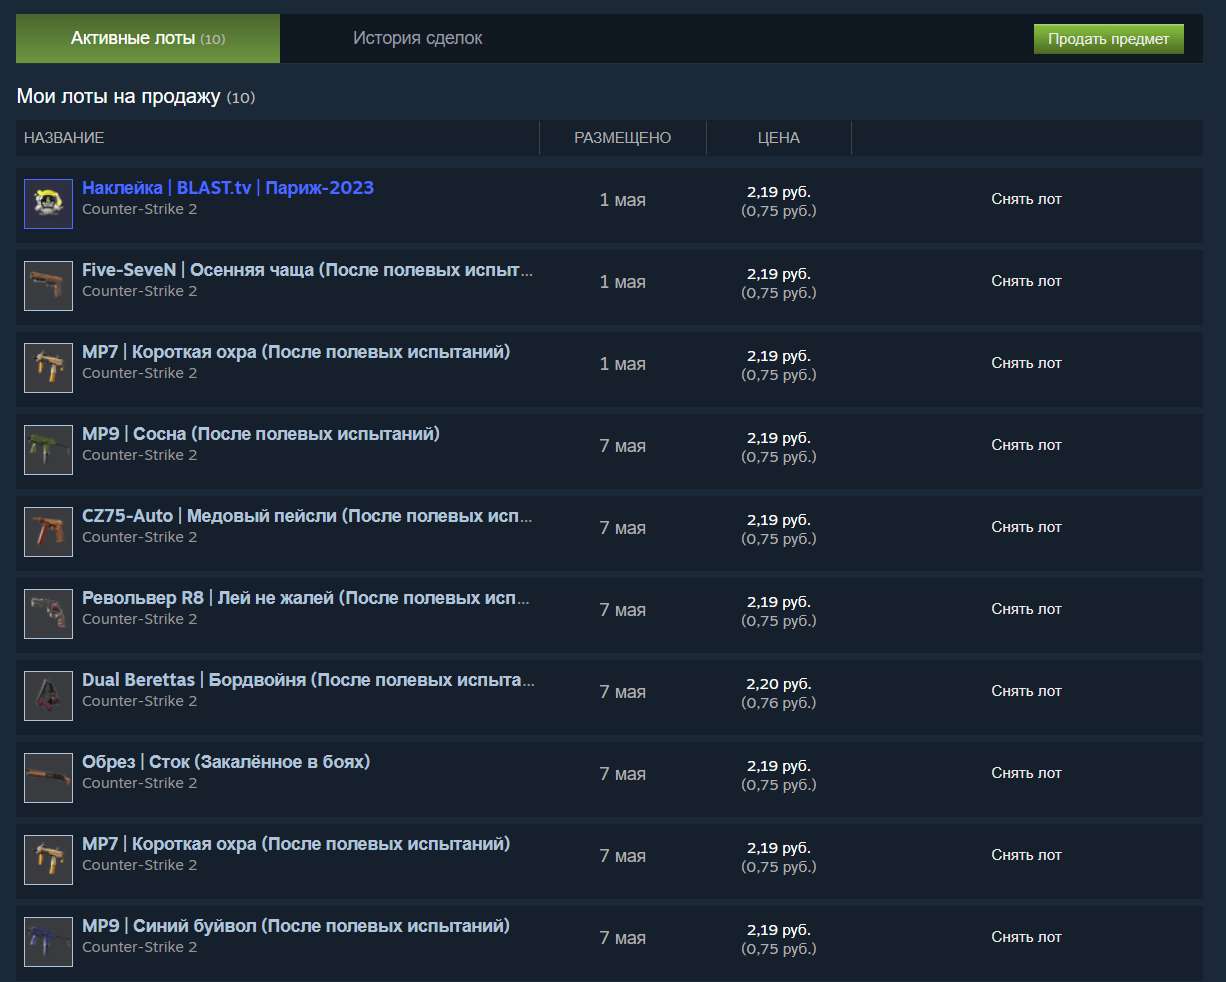Click the MP9 Синий буйвол item image
1226x982 pixels.
click(48, 942)
